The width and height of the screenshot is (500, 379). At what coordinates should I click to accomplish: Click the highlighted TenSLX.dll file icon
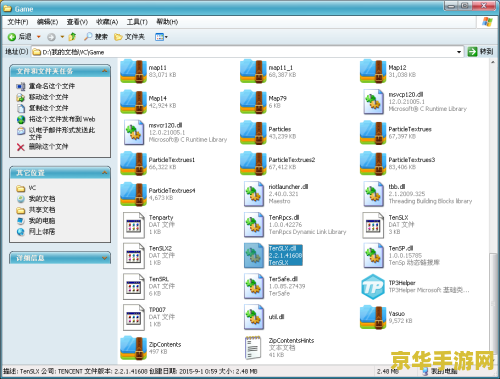tap(254, 255)
